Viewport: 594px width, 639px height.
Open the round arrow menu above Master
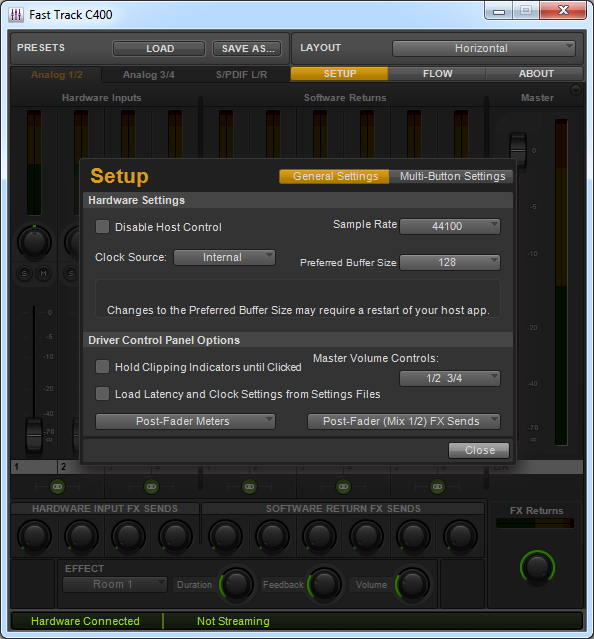point(576,90)
